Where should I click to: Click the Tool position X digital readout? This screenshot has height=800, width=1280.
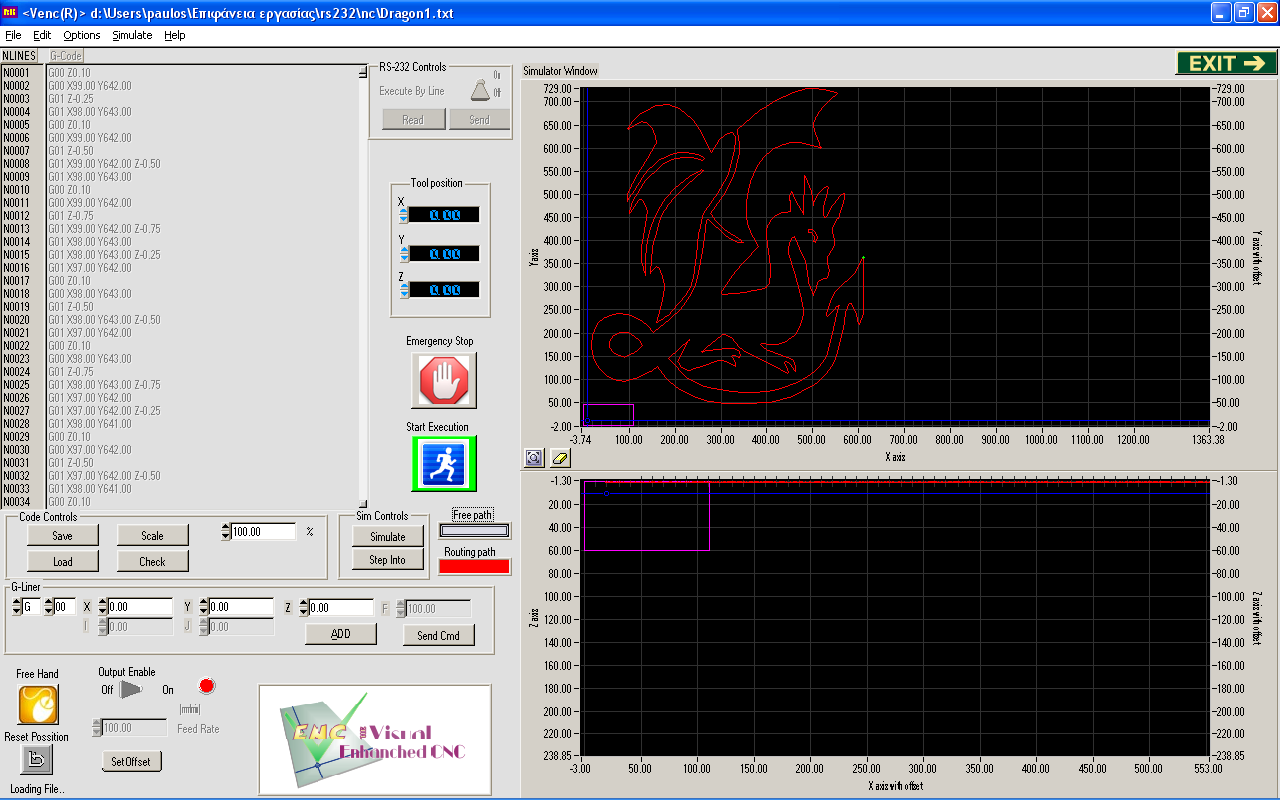pos(445,214)
